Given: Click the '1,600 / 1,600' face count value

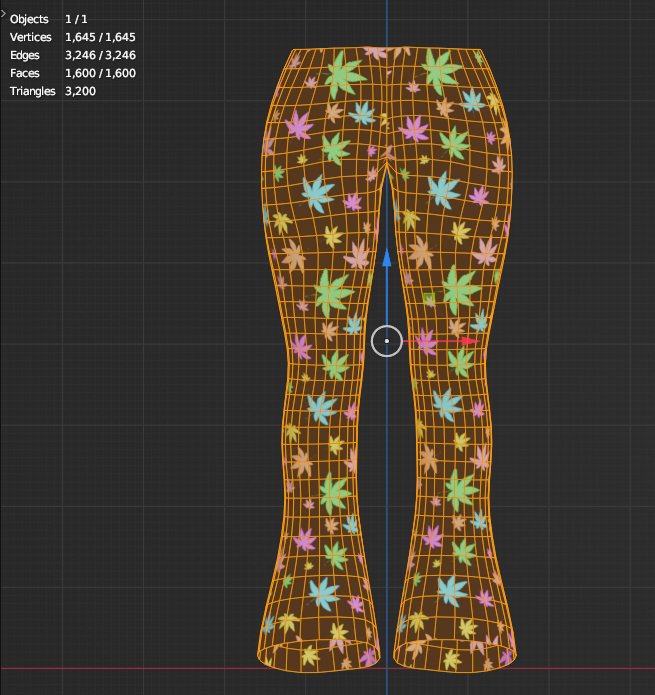Looking at the screenshot, I should coord(100,73).
